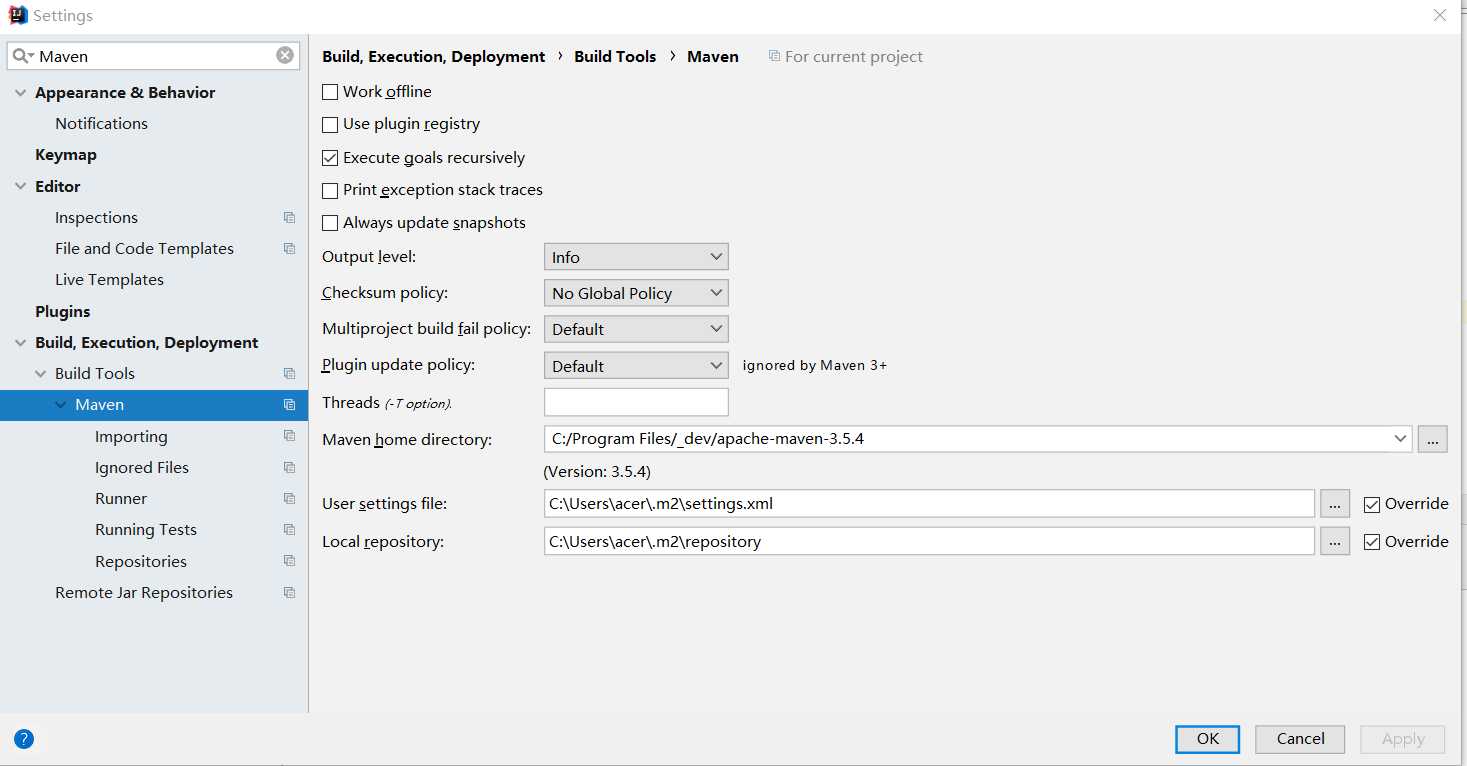The width and height of the screenshot is (1467, 766).
Task: Click the OK button
Action: coord(1208,739)
